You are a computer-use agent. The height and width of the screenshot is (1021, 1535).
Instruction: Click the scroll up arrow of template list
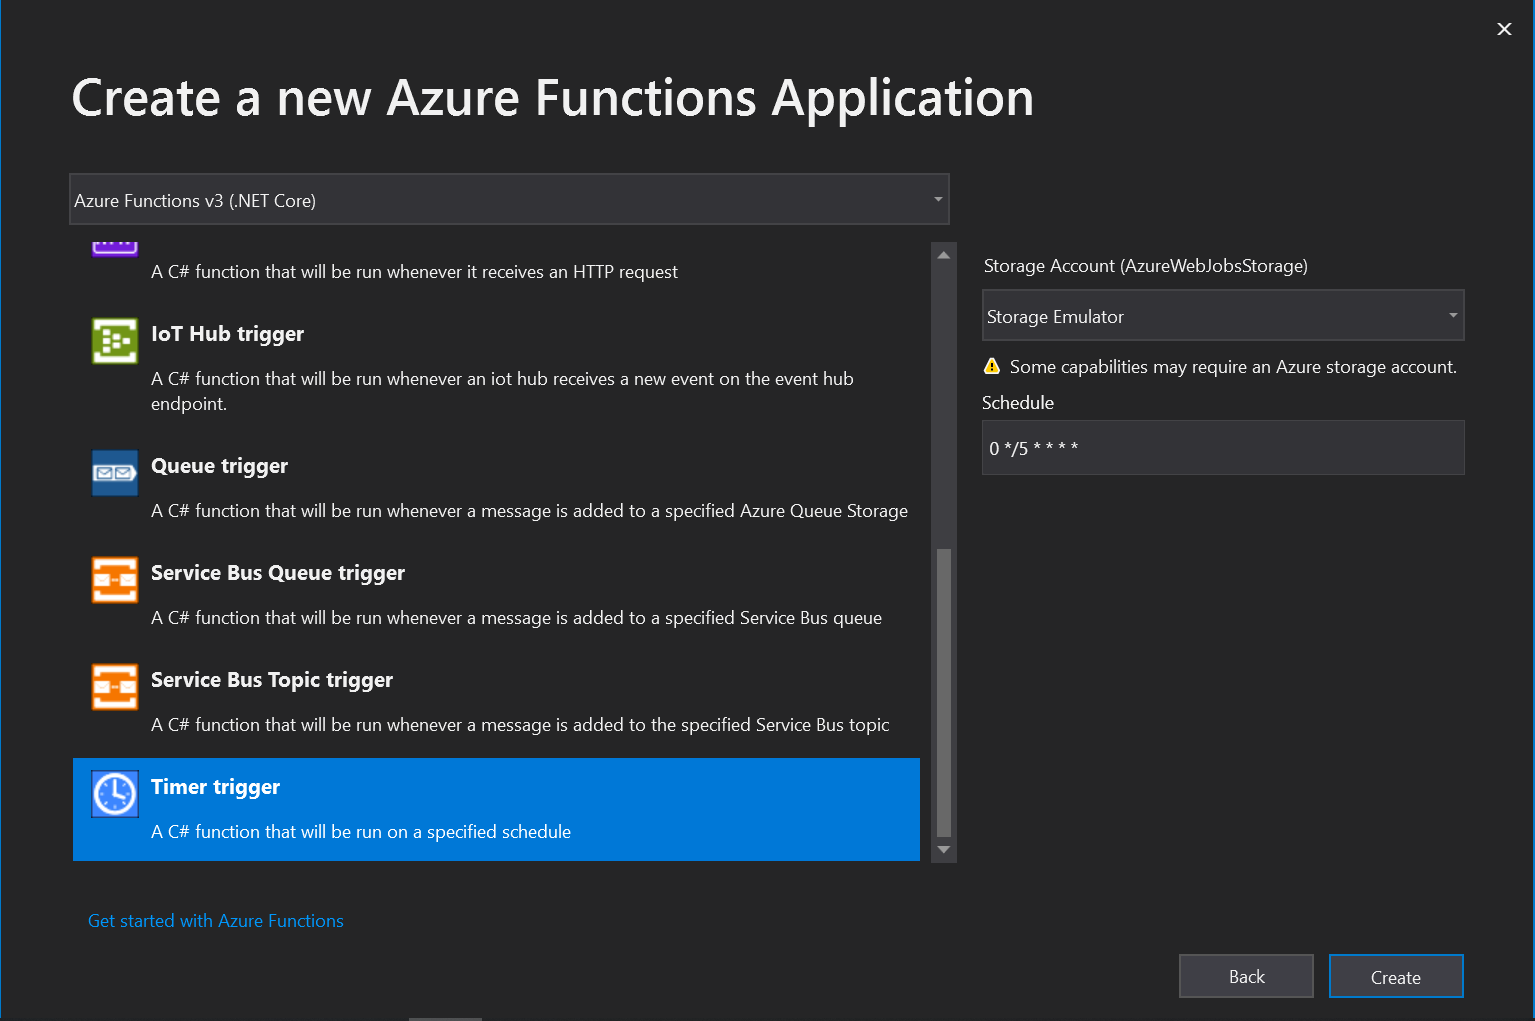[x=944, y=255]
